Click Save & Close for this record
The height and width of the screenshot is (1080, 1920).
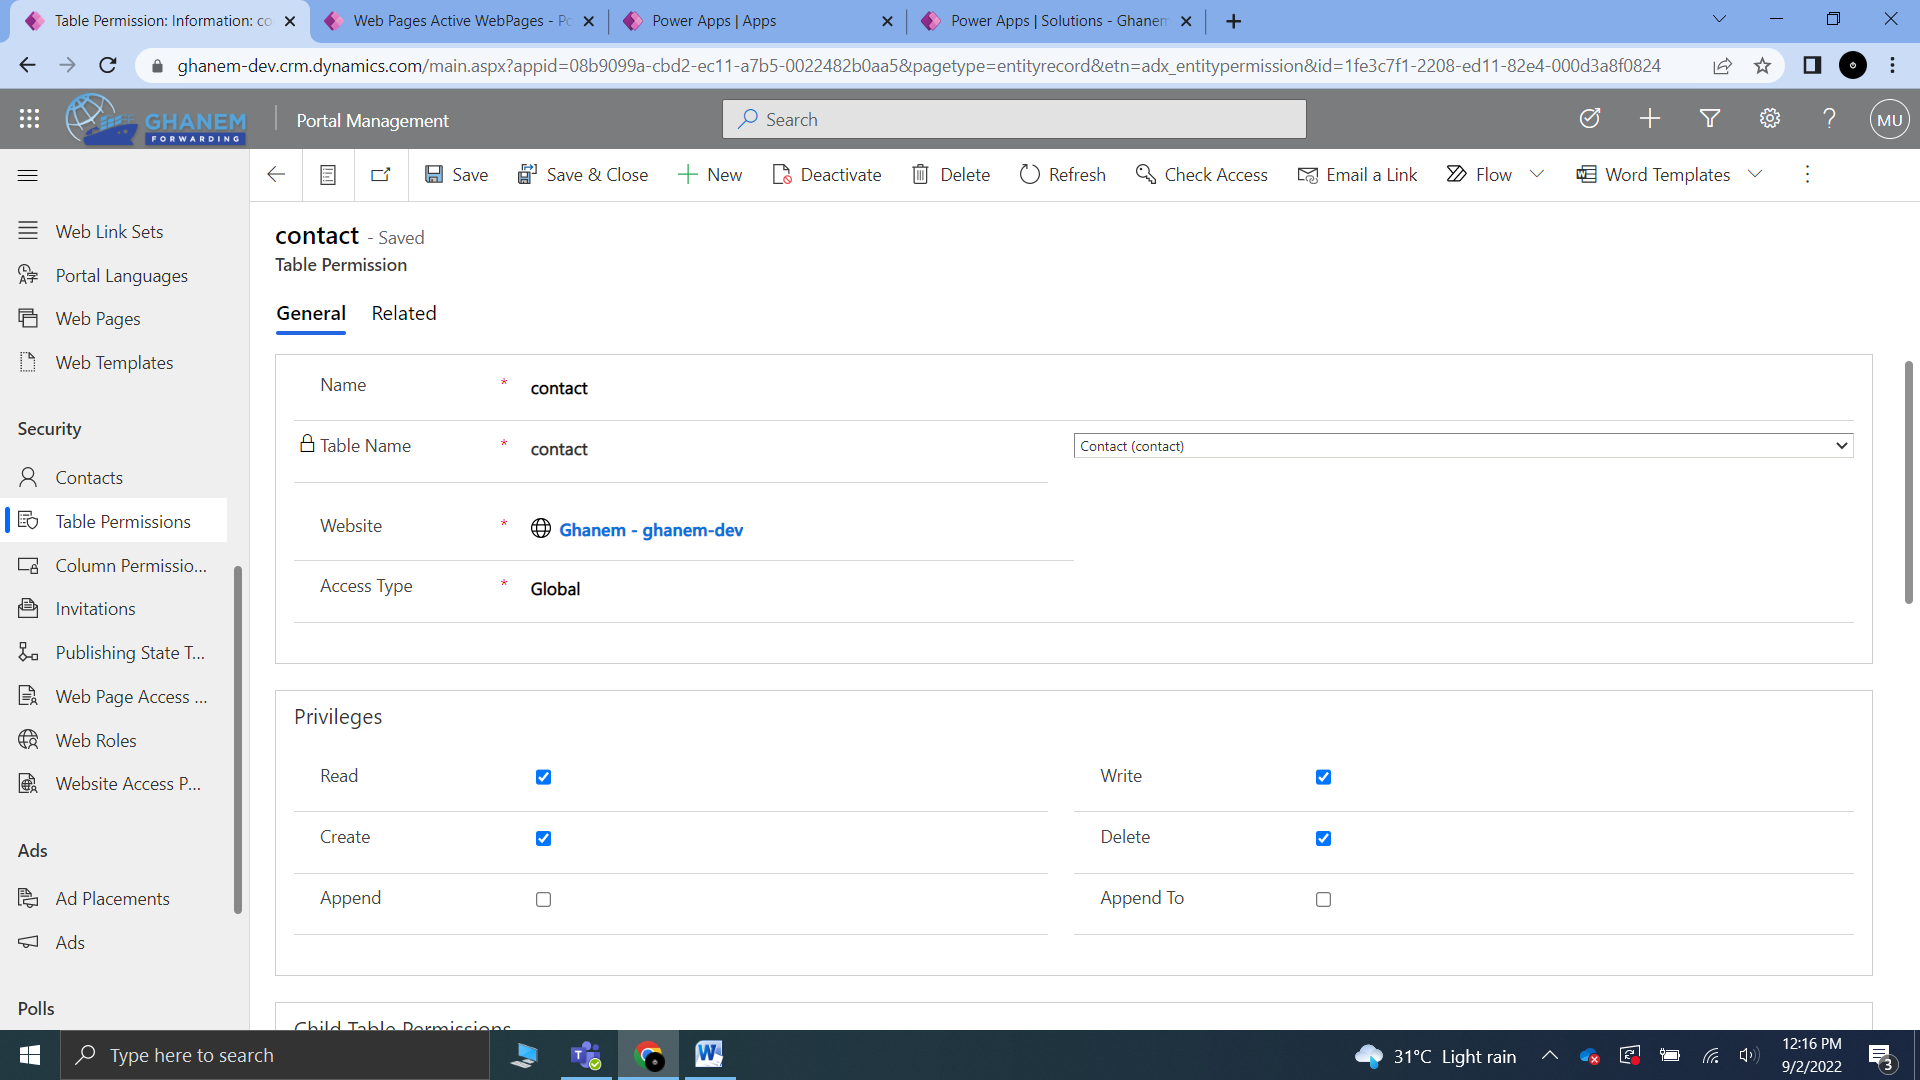[x=583, y=174]
